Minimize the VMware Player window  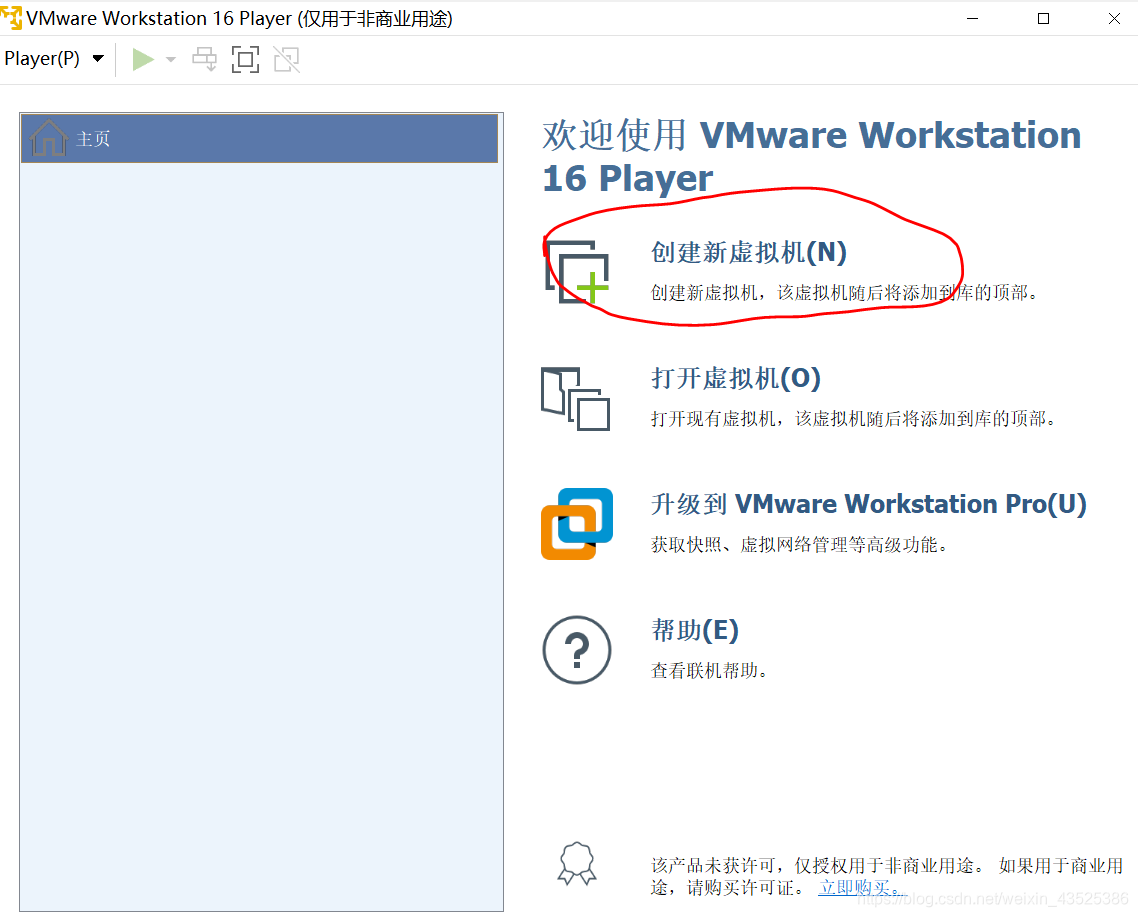(x=973, y=18)
